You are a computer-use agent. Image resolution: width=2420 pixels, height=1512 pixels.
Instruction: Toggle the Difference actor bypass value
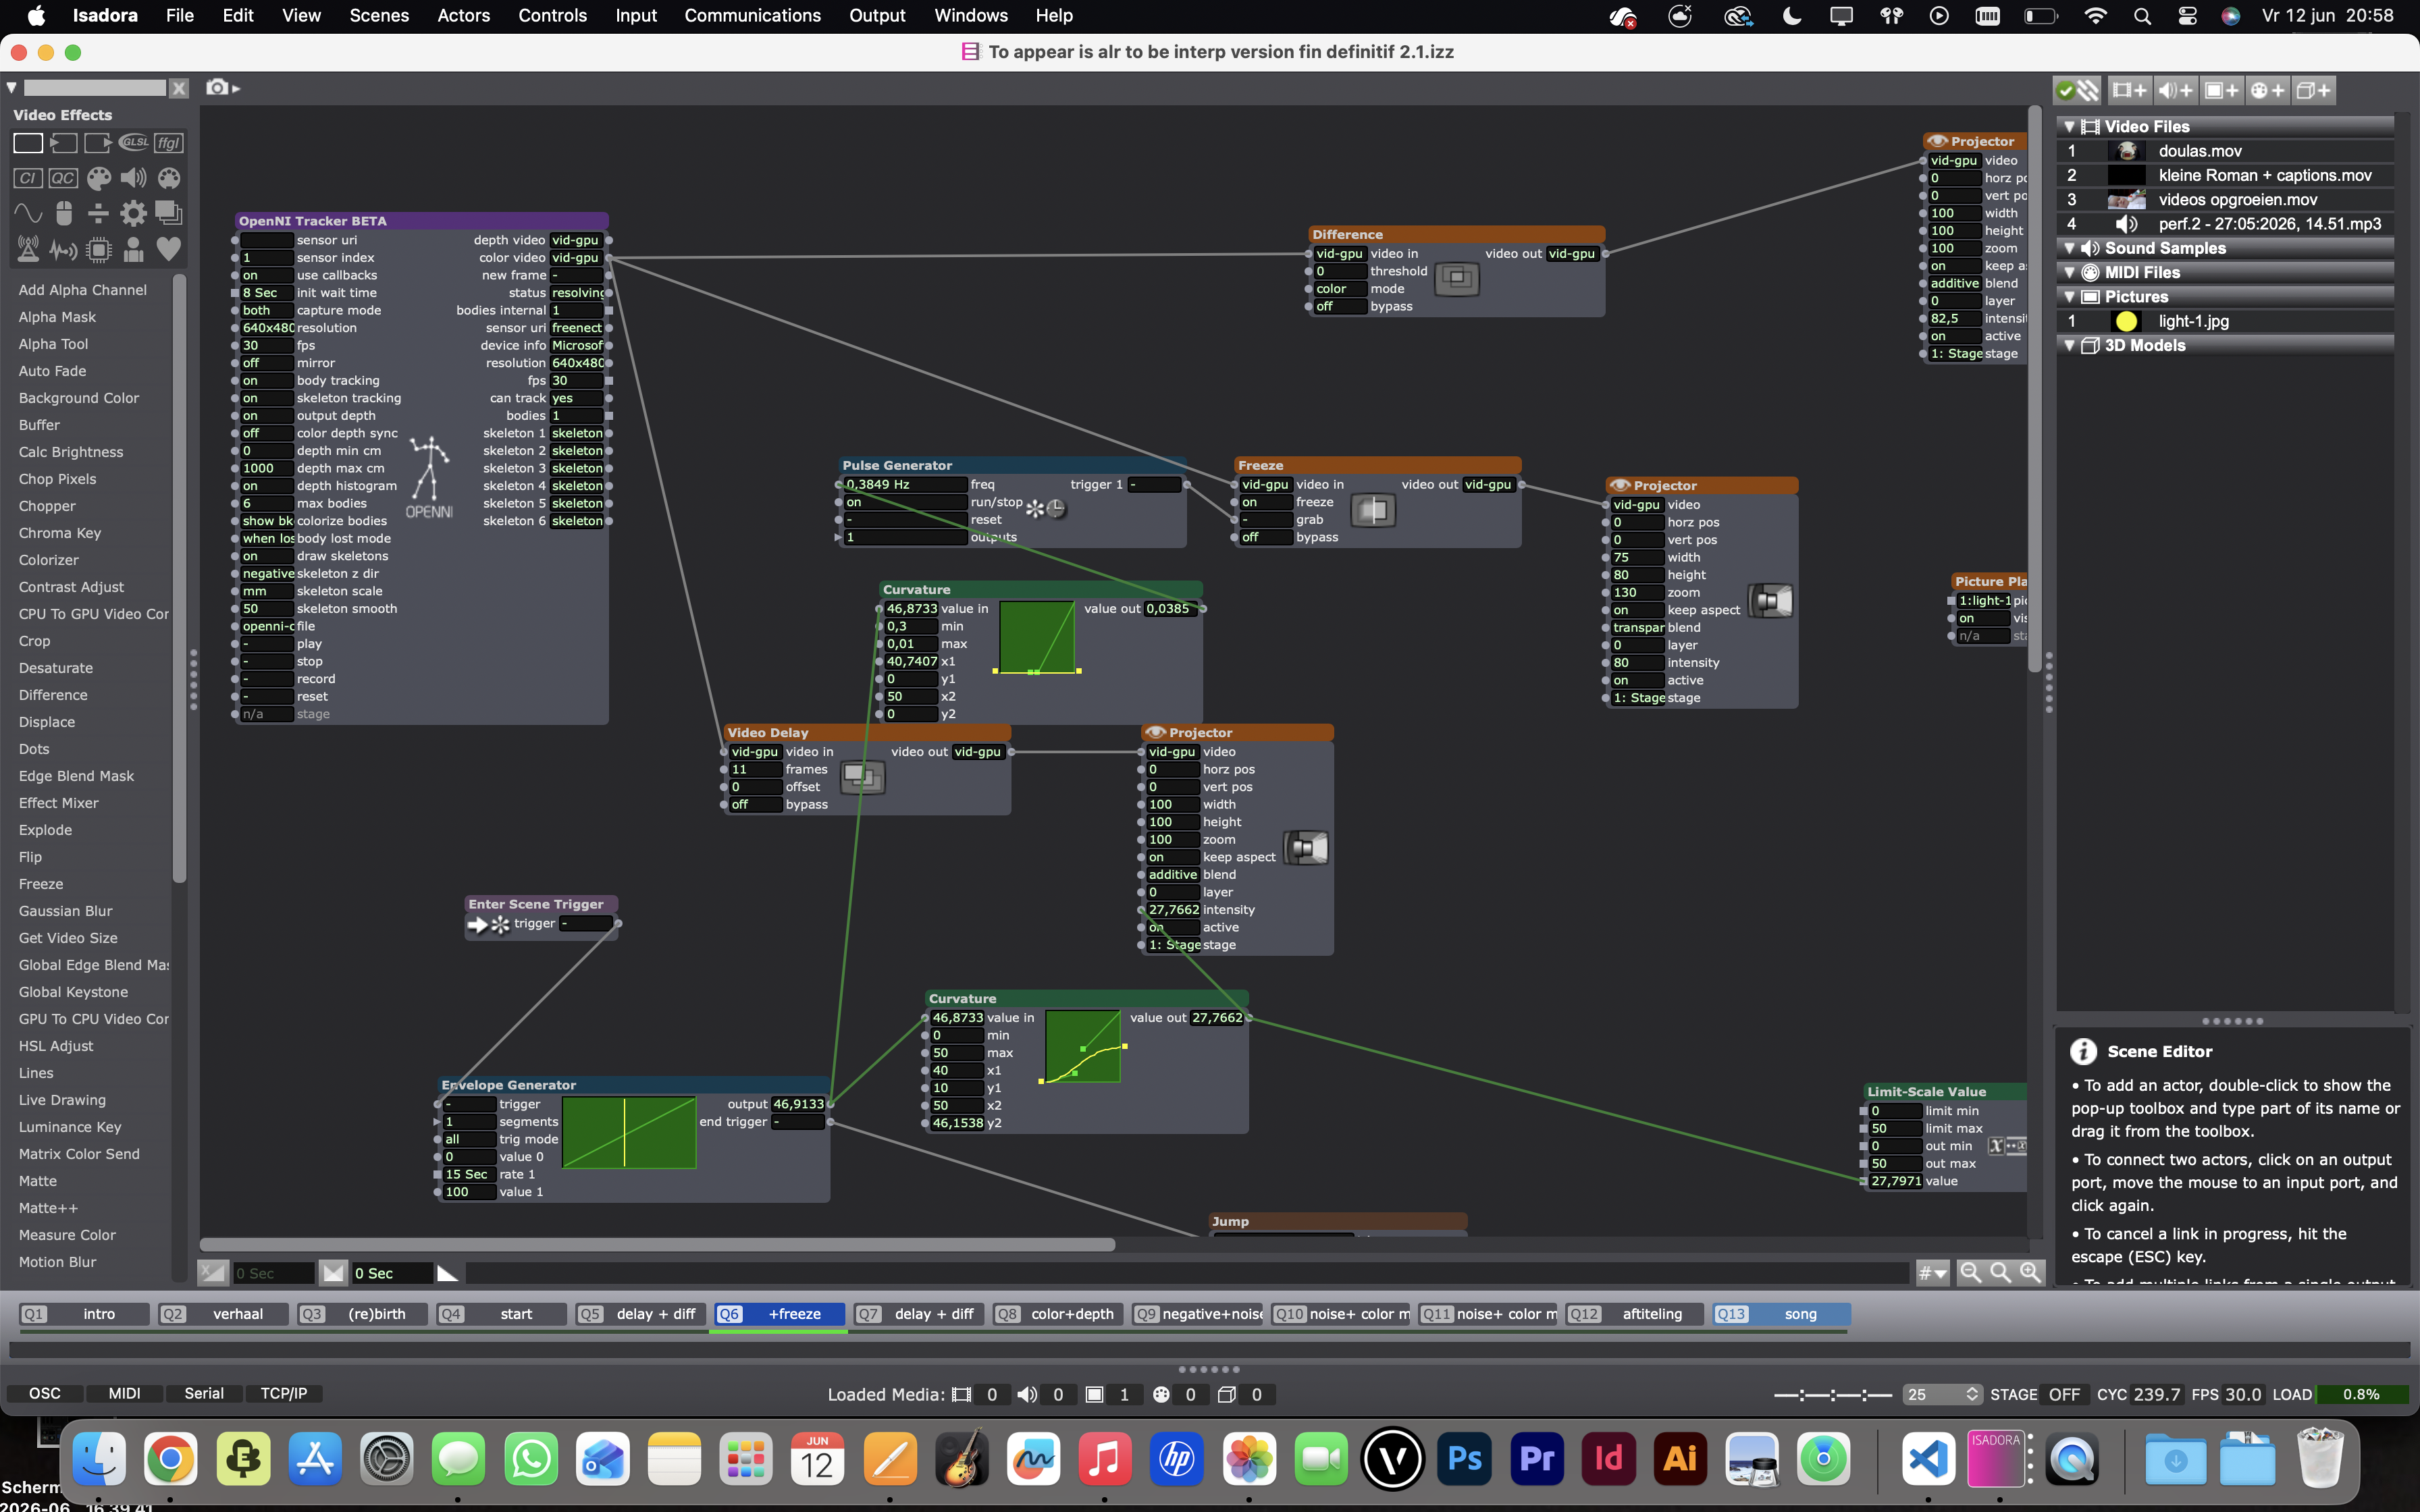pyautogui.click(x=1340, y=306)
